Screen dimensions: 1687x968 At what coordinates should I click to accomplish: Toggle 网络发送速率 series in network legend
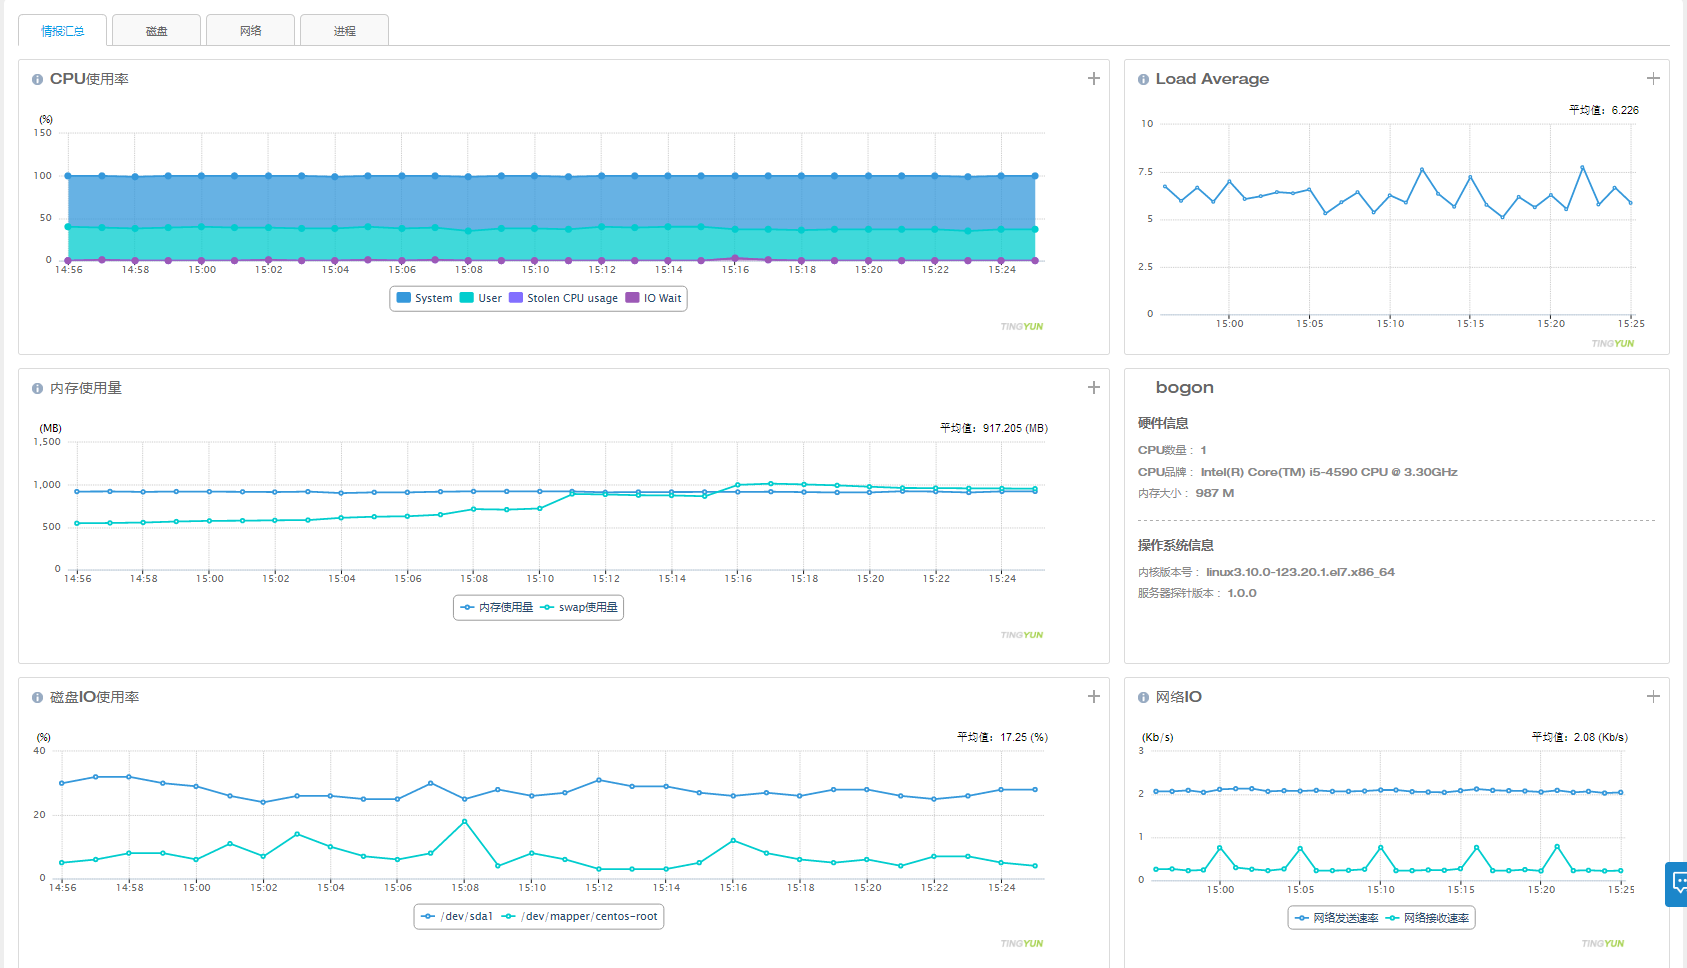coord(1336,918)
